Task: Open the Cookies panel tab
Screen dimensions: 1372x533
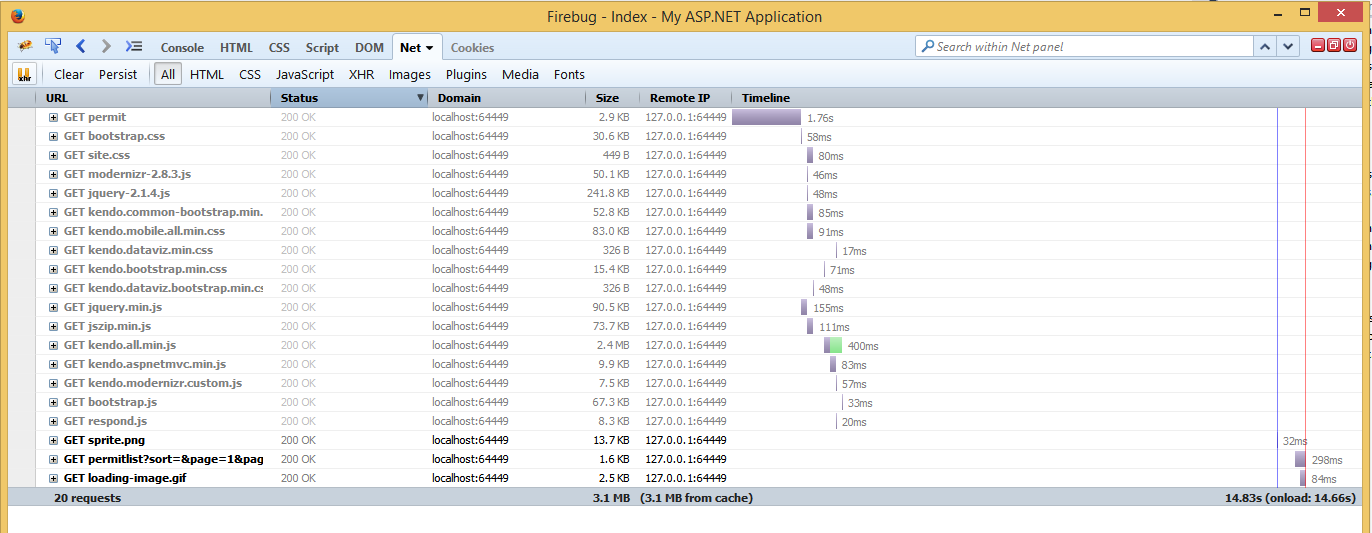Action: click(x=472, y=47)
